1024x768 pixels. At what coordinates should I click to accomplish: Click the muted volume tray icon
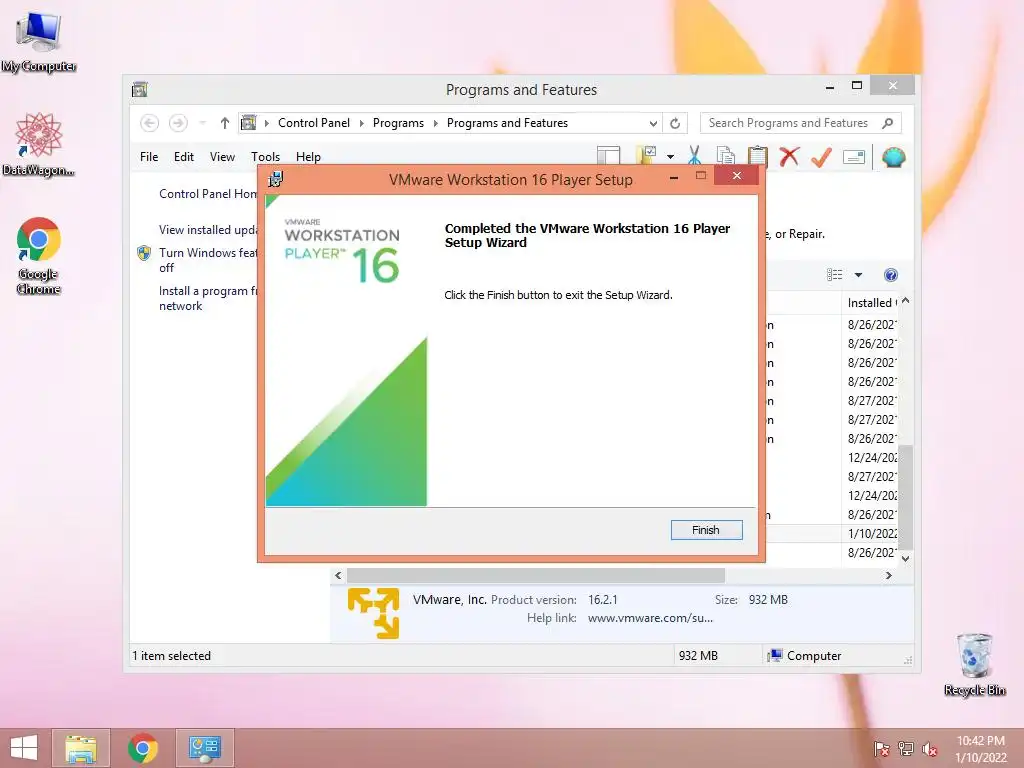coord(929,749)
